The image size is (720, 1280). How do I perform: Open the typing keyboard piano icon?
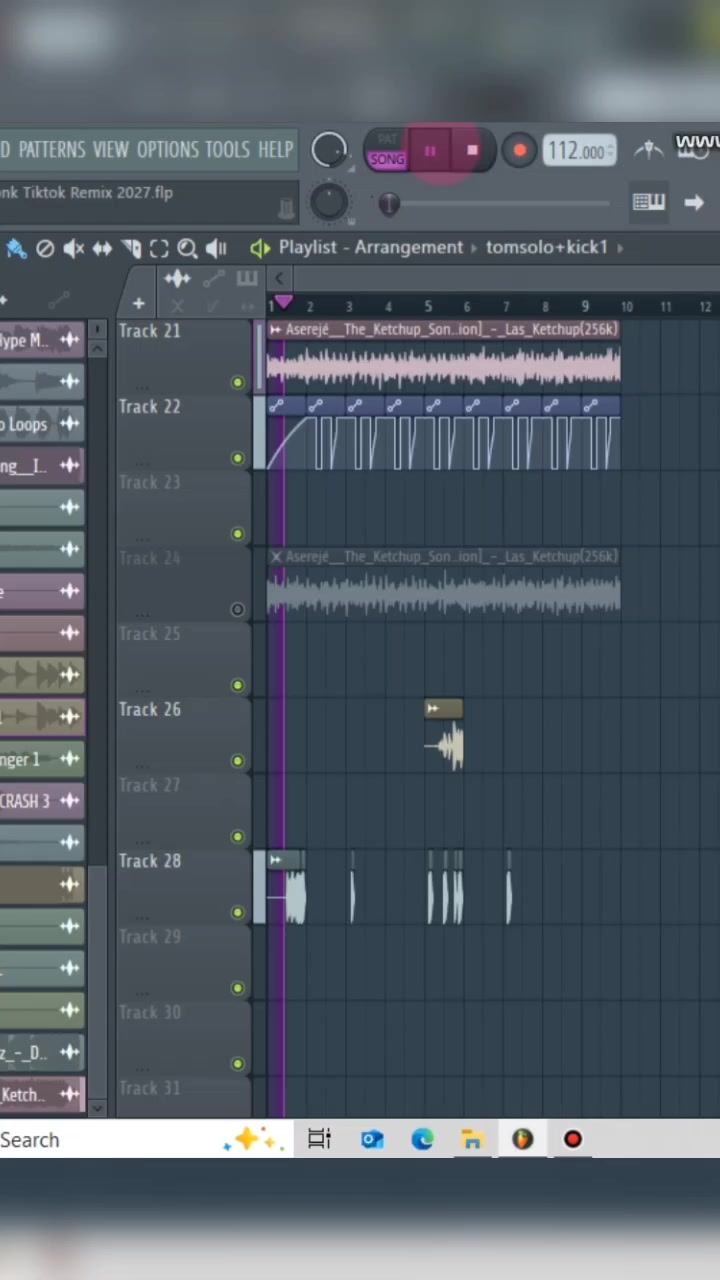click(648, 202)
